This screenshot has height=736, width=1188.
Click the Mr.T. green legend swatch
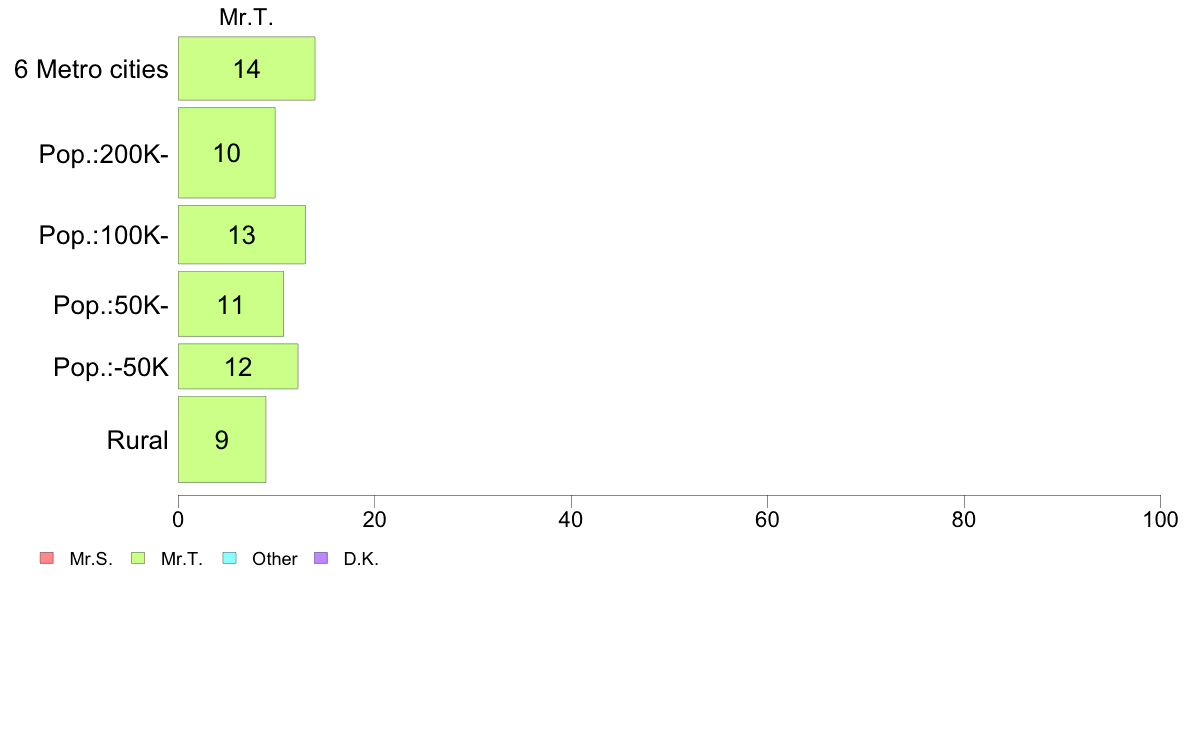tap(138, 558)
